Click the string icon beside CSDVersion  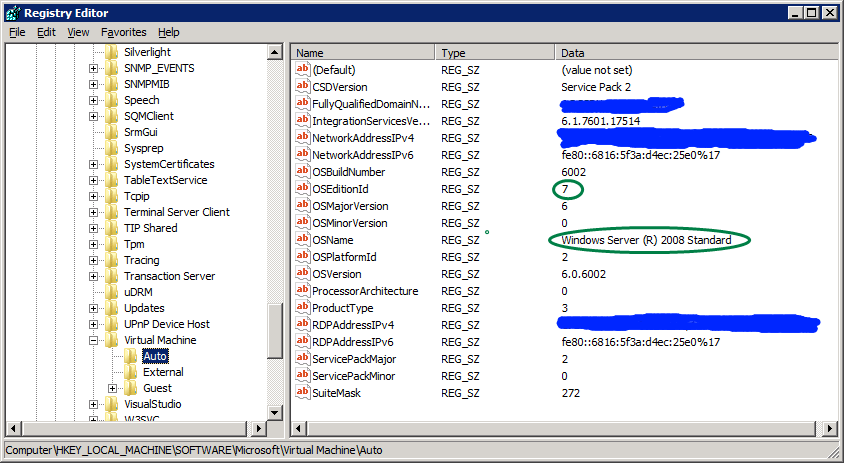click(x=303, y=87)
